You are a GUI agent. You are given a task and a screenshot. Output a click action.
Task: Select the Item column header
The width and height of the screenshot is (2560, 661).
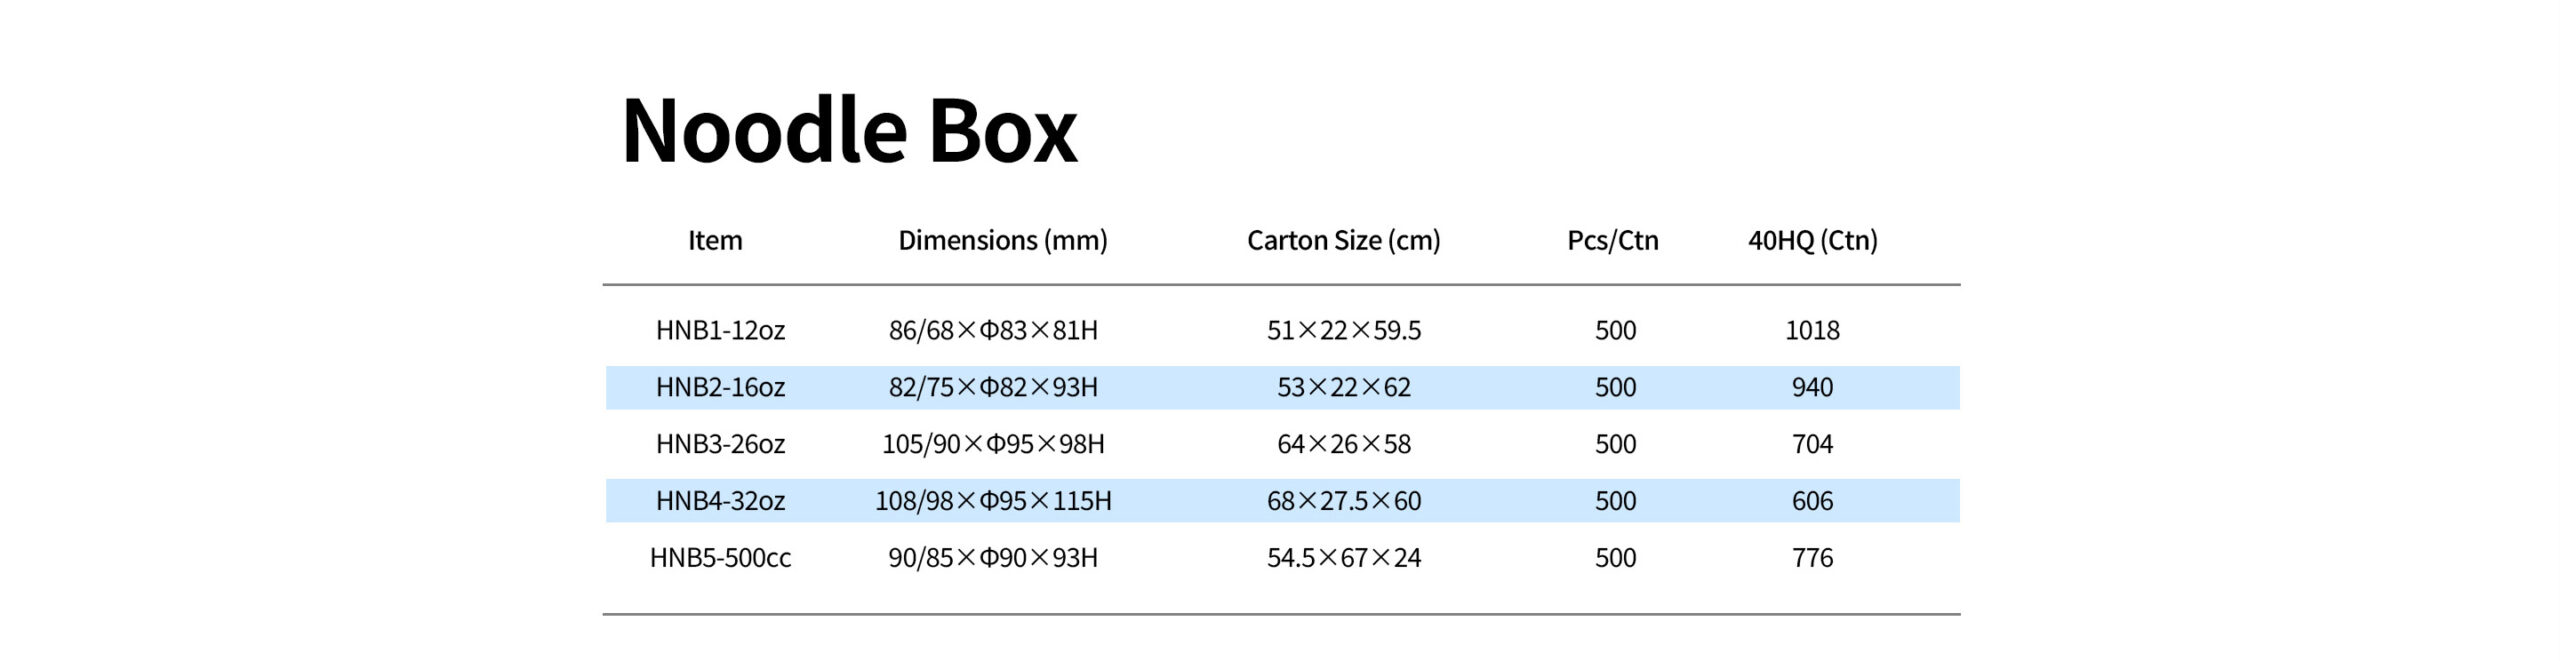pos(715,240)
